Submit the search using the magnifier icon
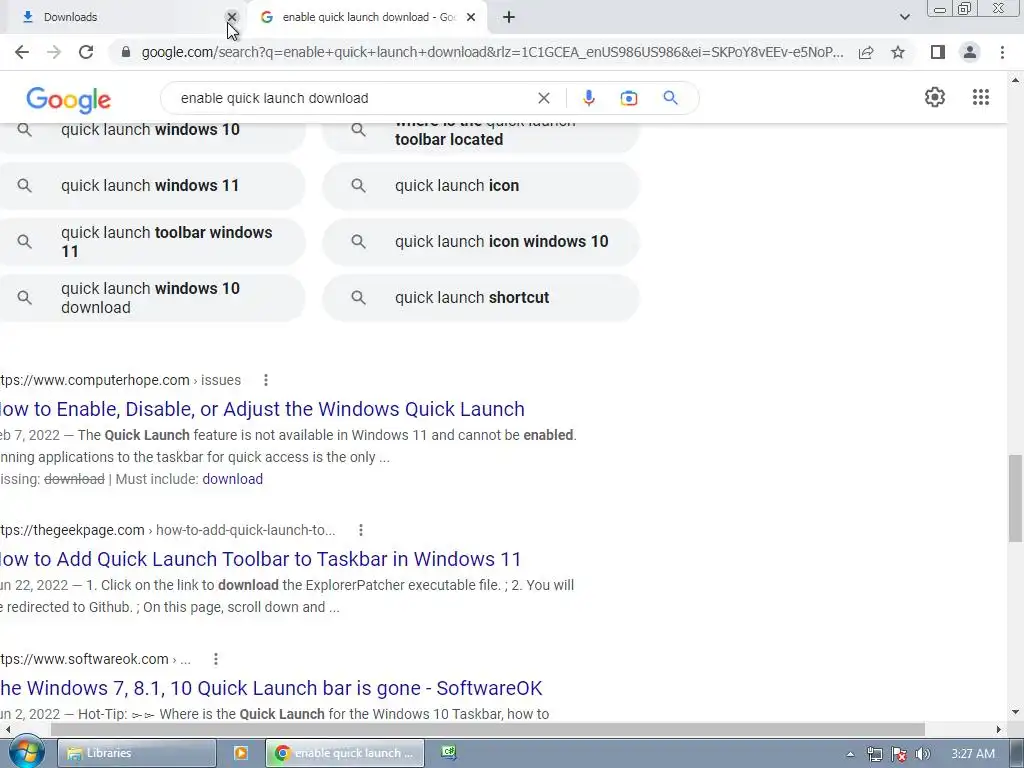The image size is (1024, 768). click(x=670, y=98)
